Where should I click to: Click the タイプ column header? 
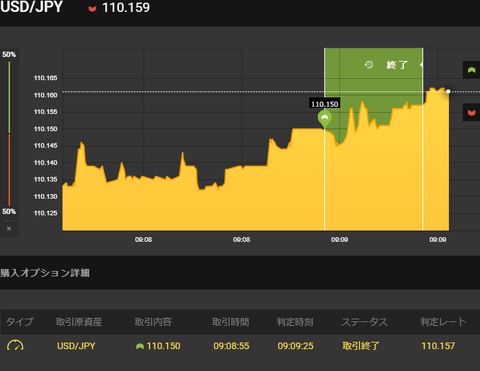(x=19, y=322)
